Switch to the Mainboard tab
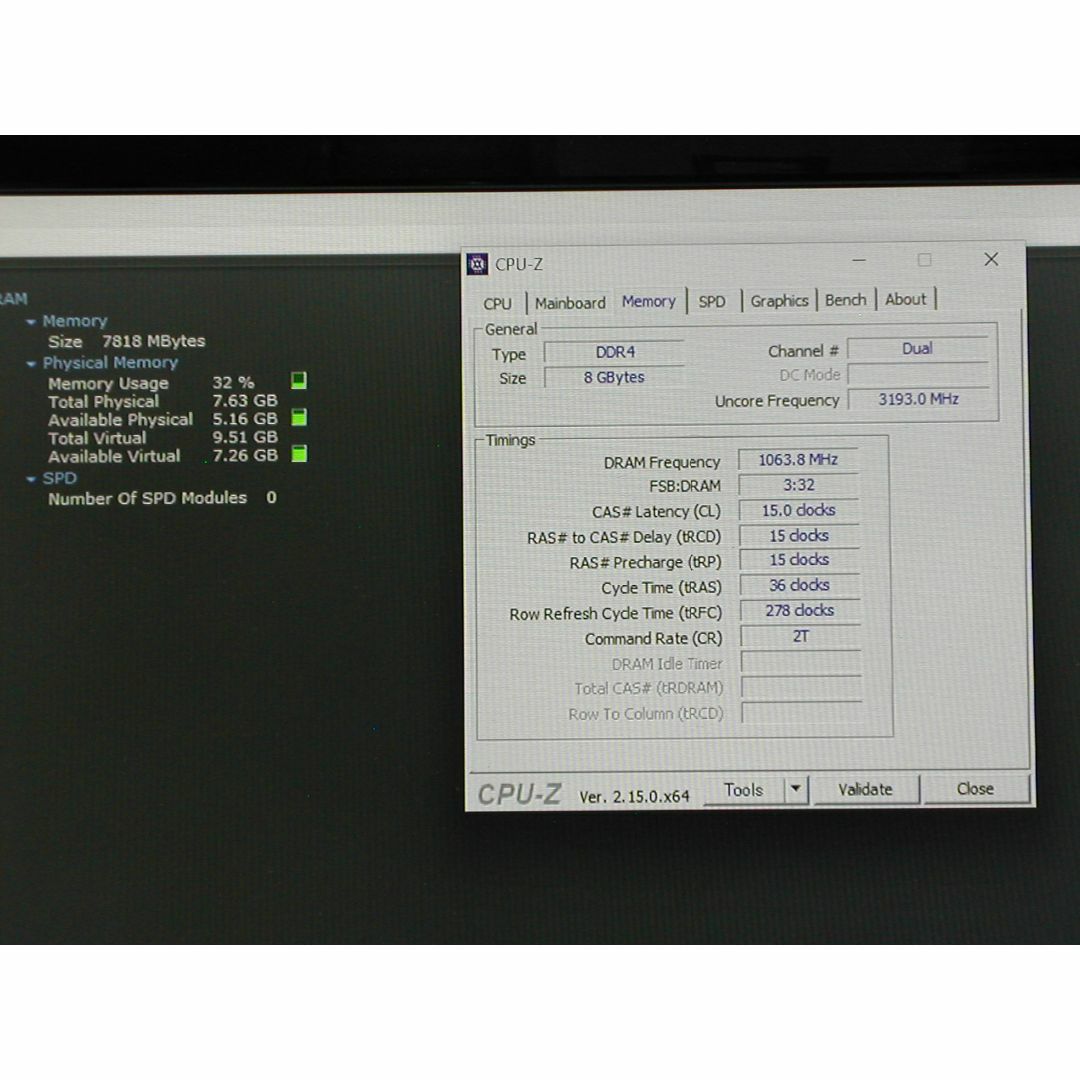The image size is (1080, 1080). pos(570,303)
